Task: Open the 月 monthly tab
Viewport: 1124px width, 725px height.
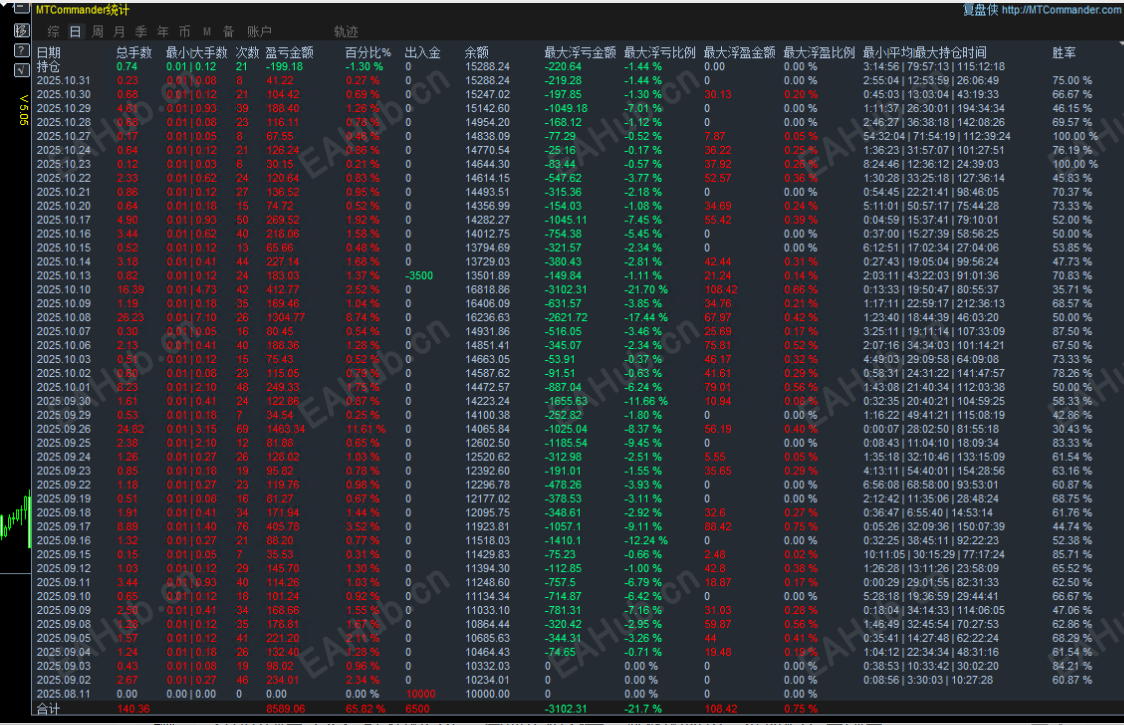Action: (119, 32)
